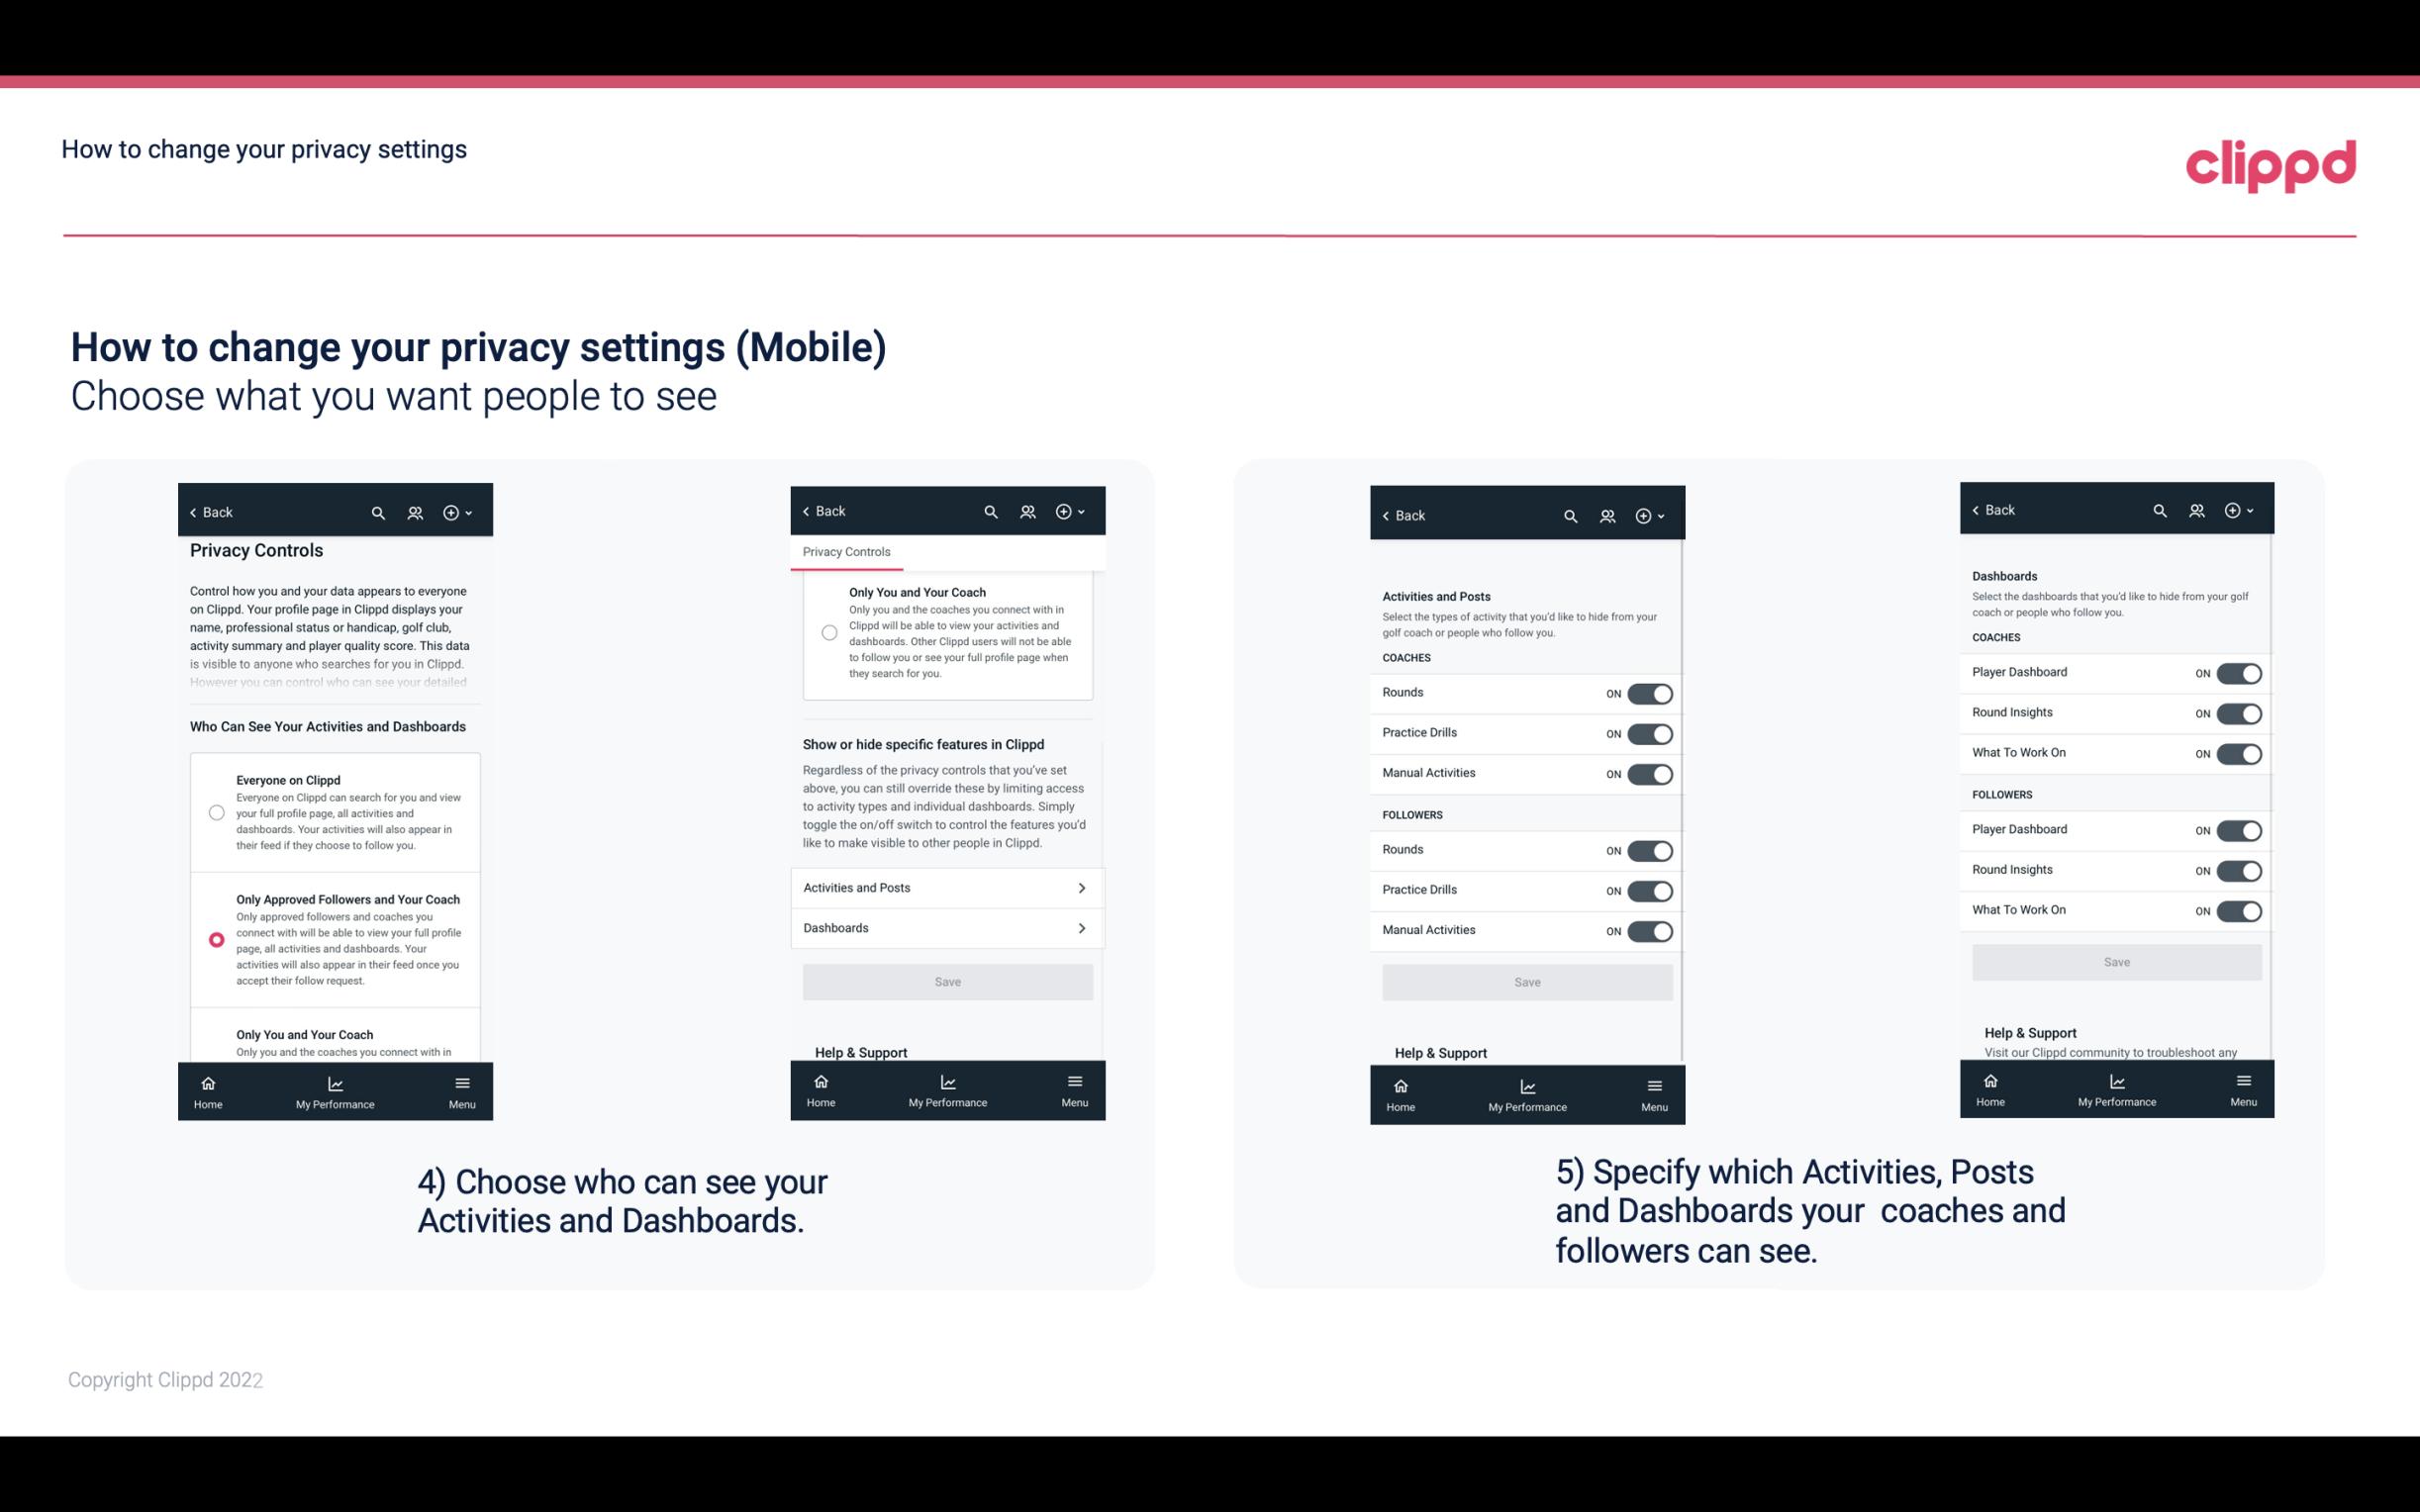Click the profile/people icon in top bar
This screenshot has width=2420, height=1512.
coord(415,511)
